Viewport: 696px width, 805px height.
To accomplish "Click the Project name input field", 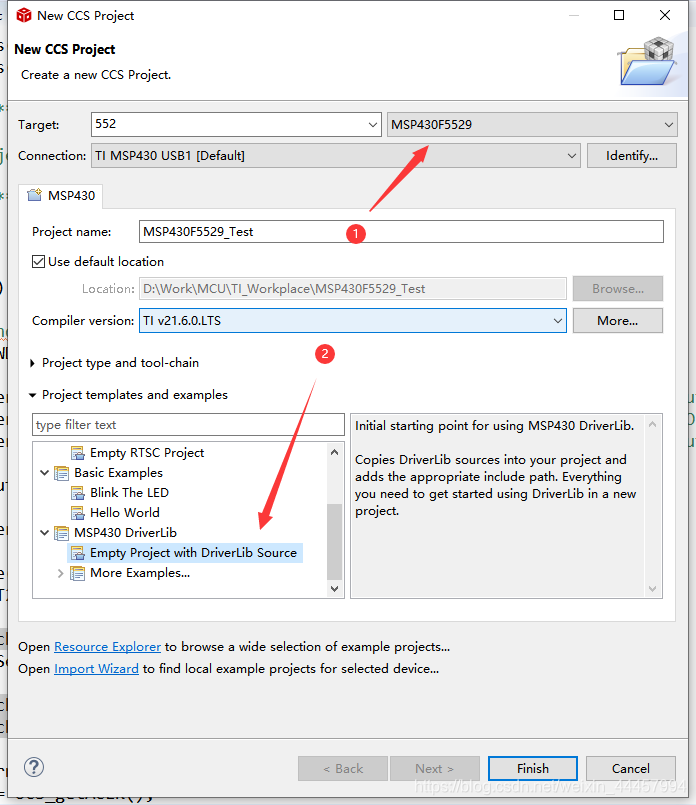I will 401,232.
